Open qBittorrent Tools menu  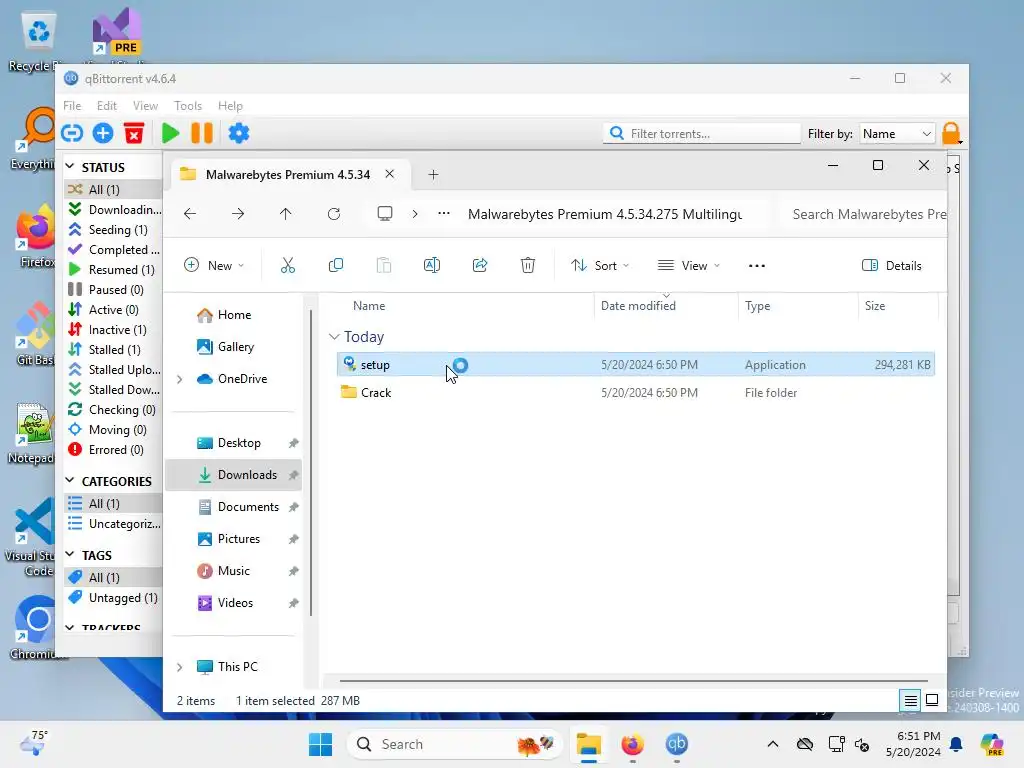187,106
